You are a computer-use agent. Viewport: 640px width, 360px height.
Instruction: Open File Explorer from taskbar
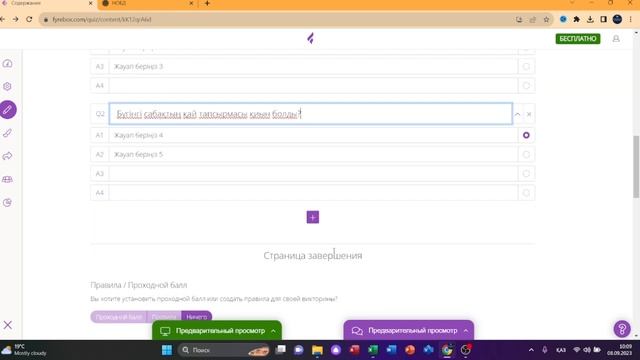(317, 350)
